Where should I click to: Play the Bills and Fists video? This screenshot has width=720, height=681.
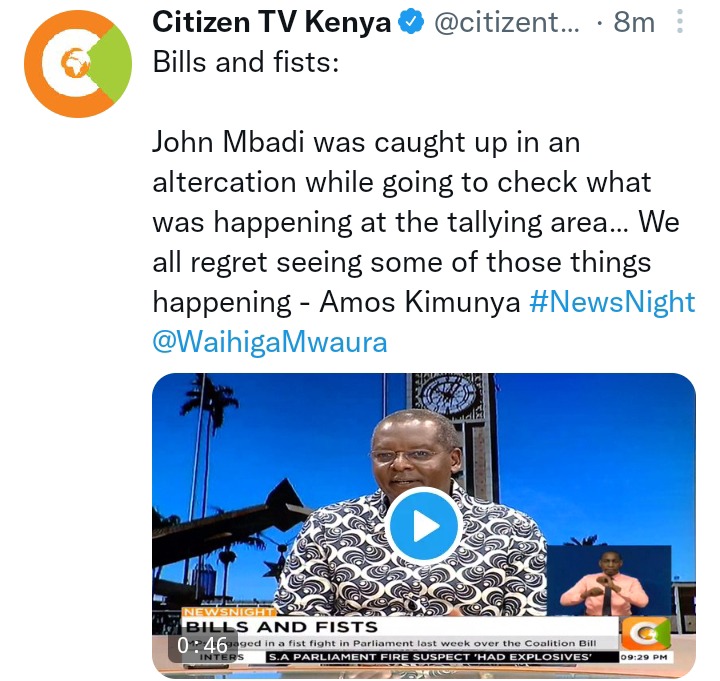pyautogui.click(x=424, y=526)
